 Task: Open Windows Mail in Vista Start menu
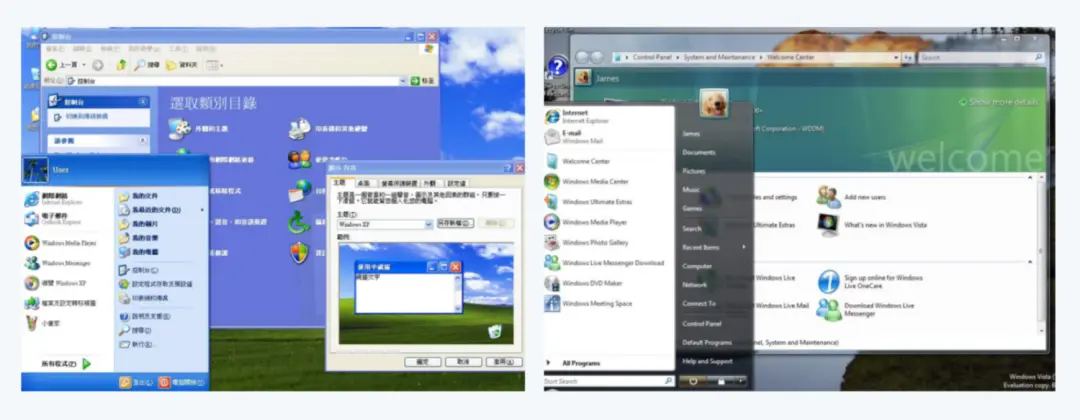click(x=575, y=136)
